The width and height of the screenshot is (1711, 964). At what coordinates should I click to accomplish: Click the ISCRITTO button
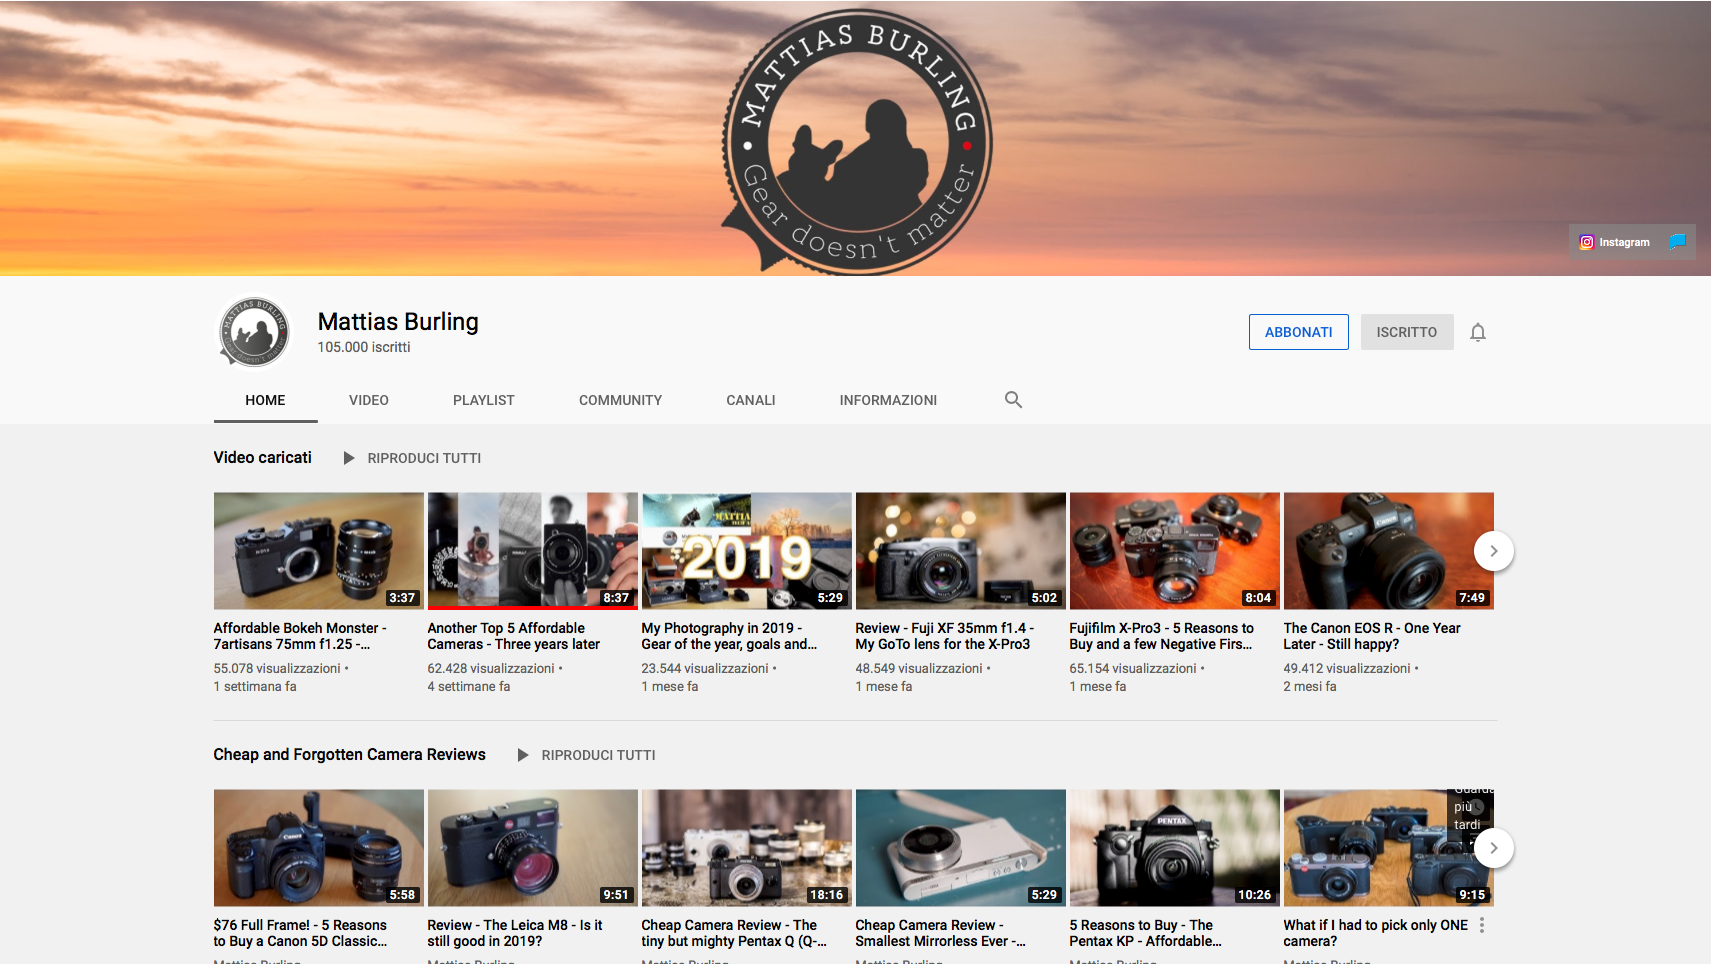pyautogui.click(x=1407, y=332)
